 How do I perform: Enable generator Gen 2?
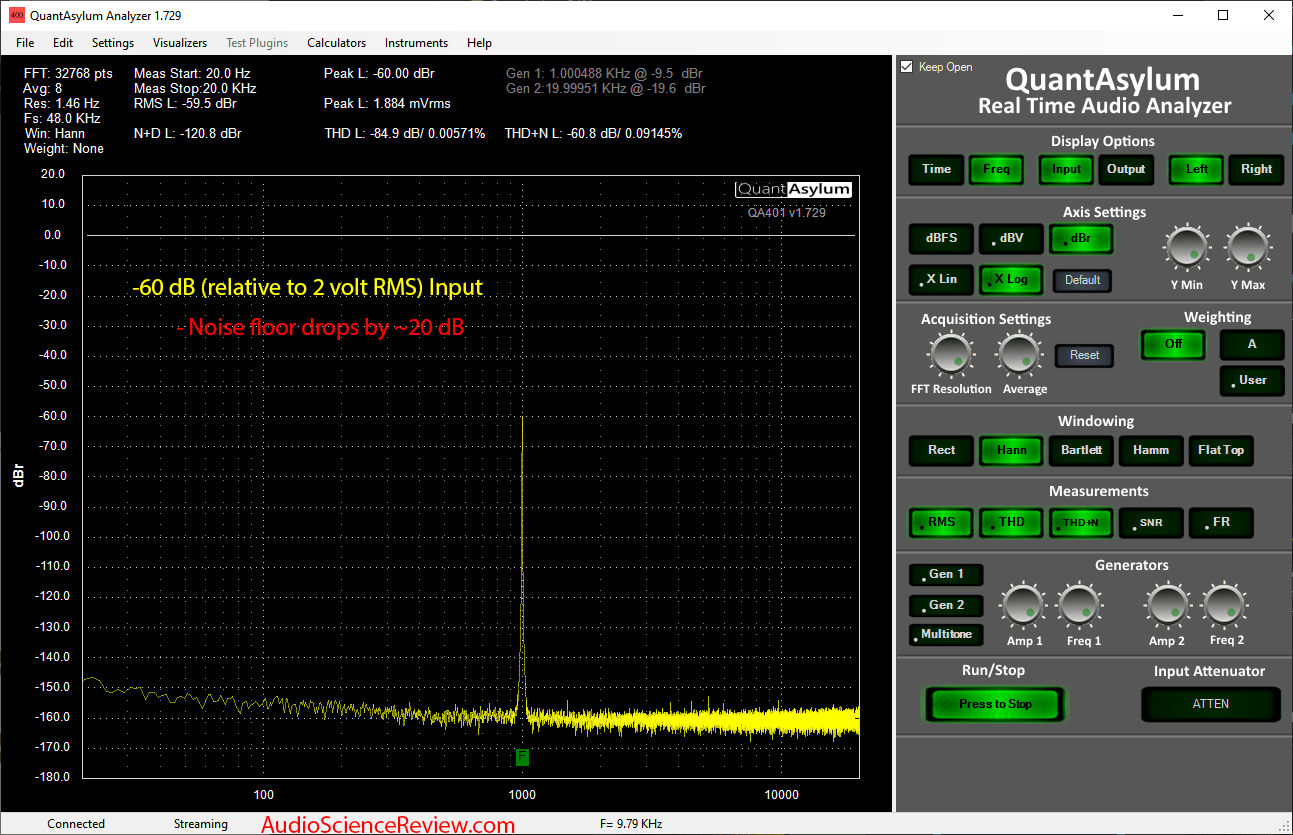(x=946, y=605)
